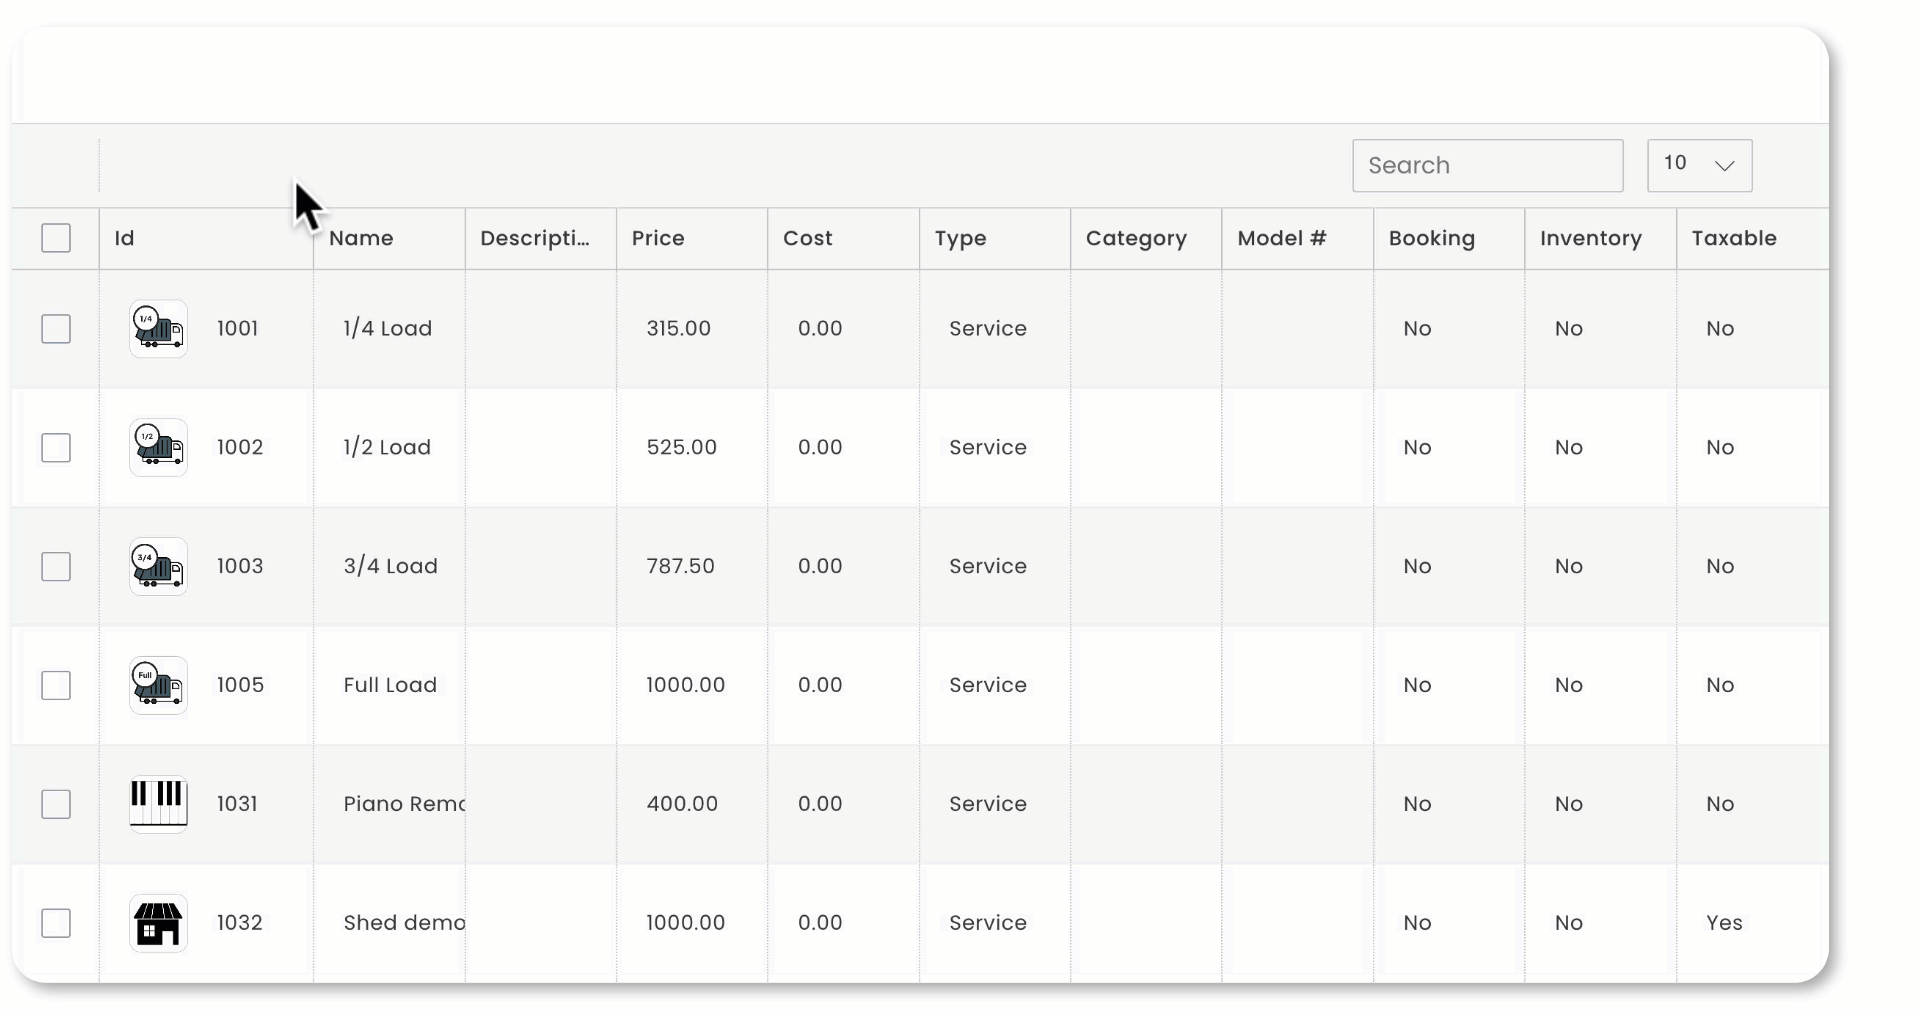Click inside the Search input field
Screen dimensions: 1920x1010
point(1487,165)
